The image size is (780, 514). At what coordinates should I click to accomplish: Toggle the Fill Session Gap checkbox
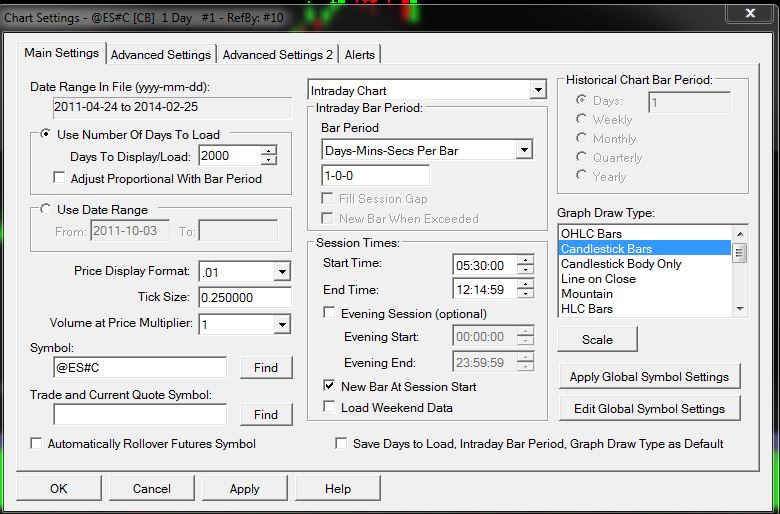327,198
